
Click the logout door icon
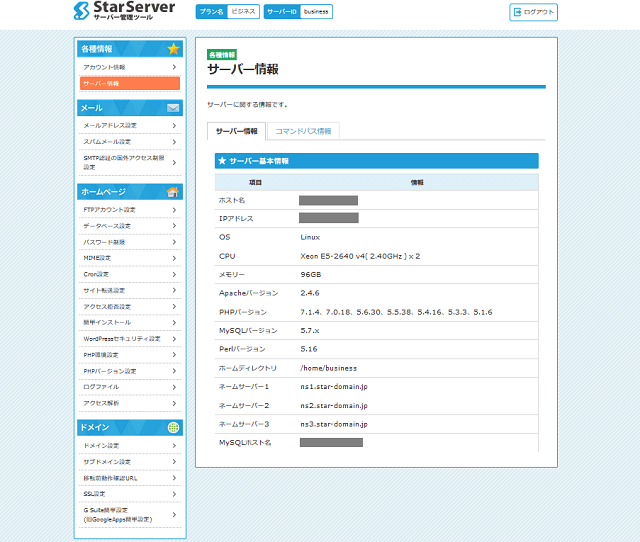[x=518, y=12]
